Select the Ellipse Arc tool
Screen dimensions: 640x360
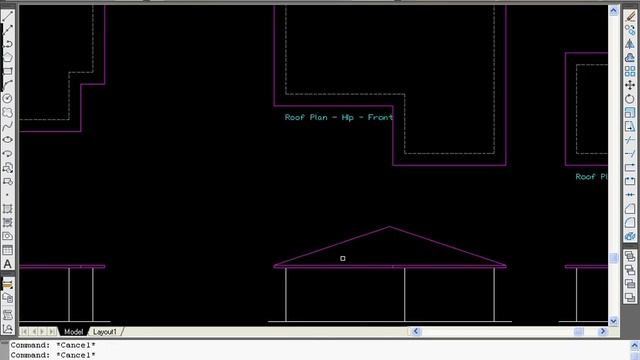[x=7, y=154]
